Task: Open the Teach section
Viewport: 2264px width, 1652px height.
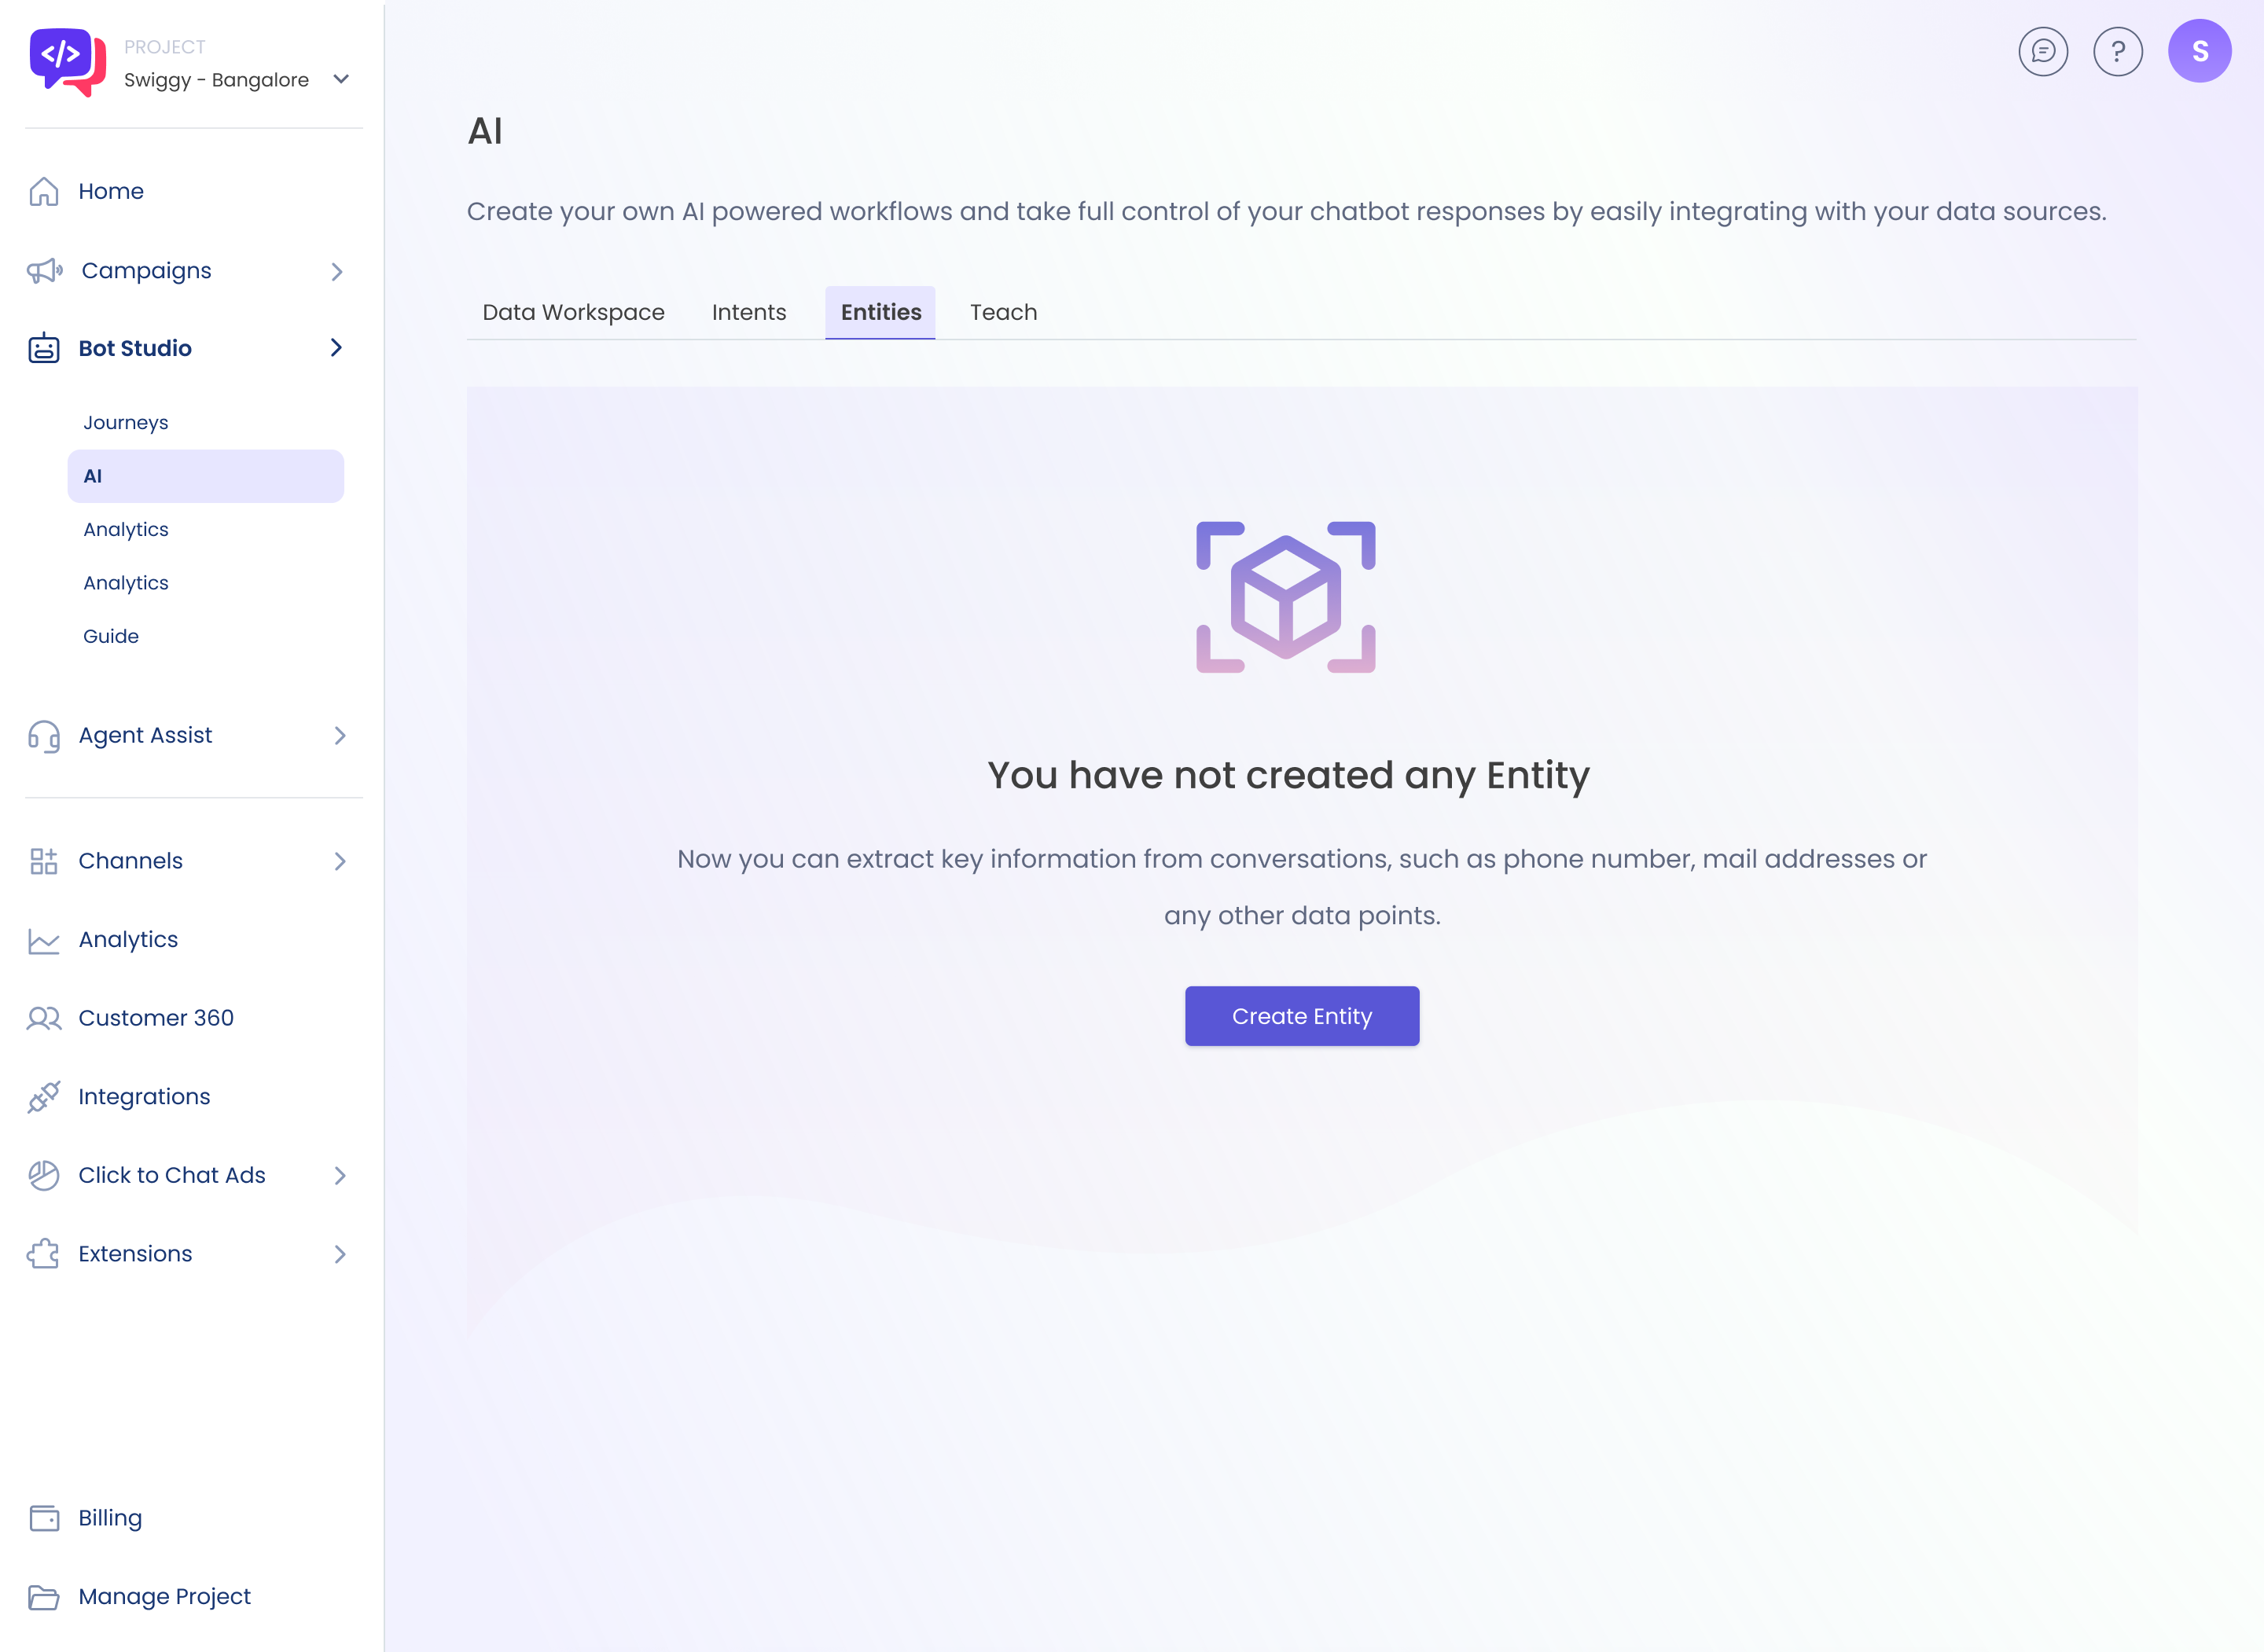Action: pos(1004,313)
